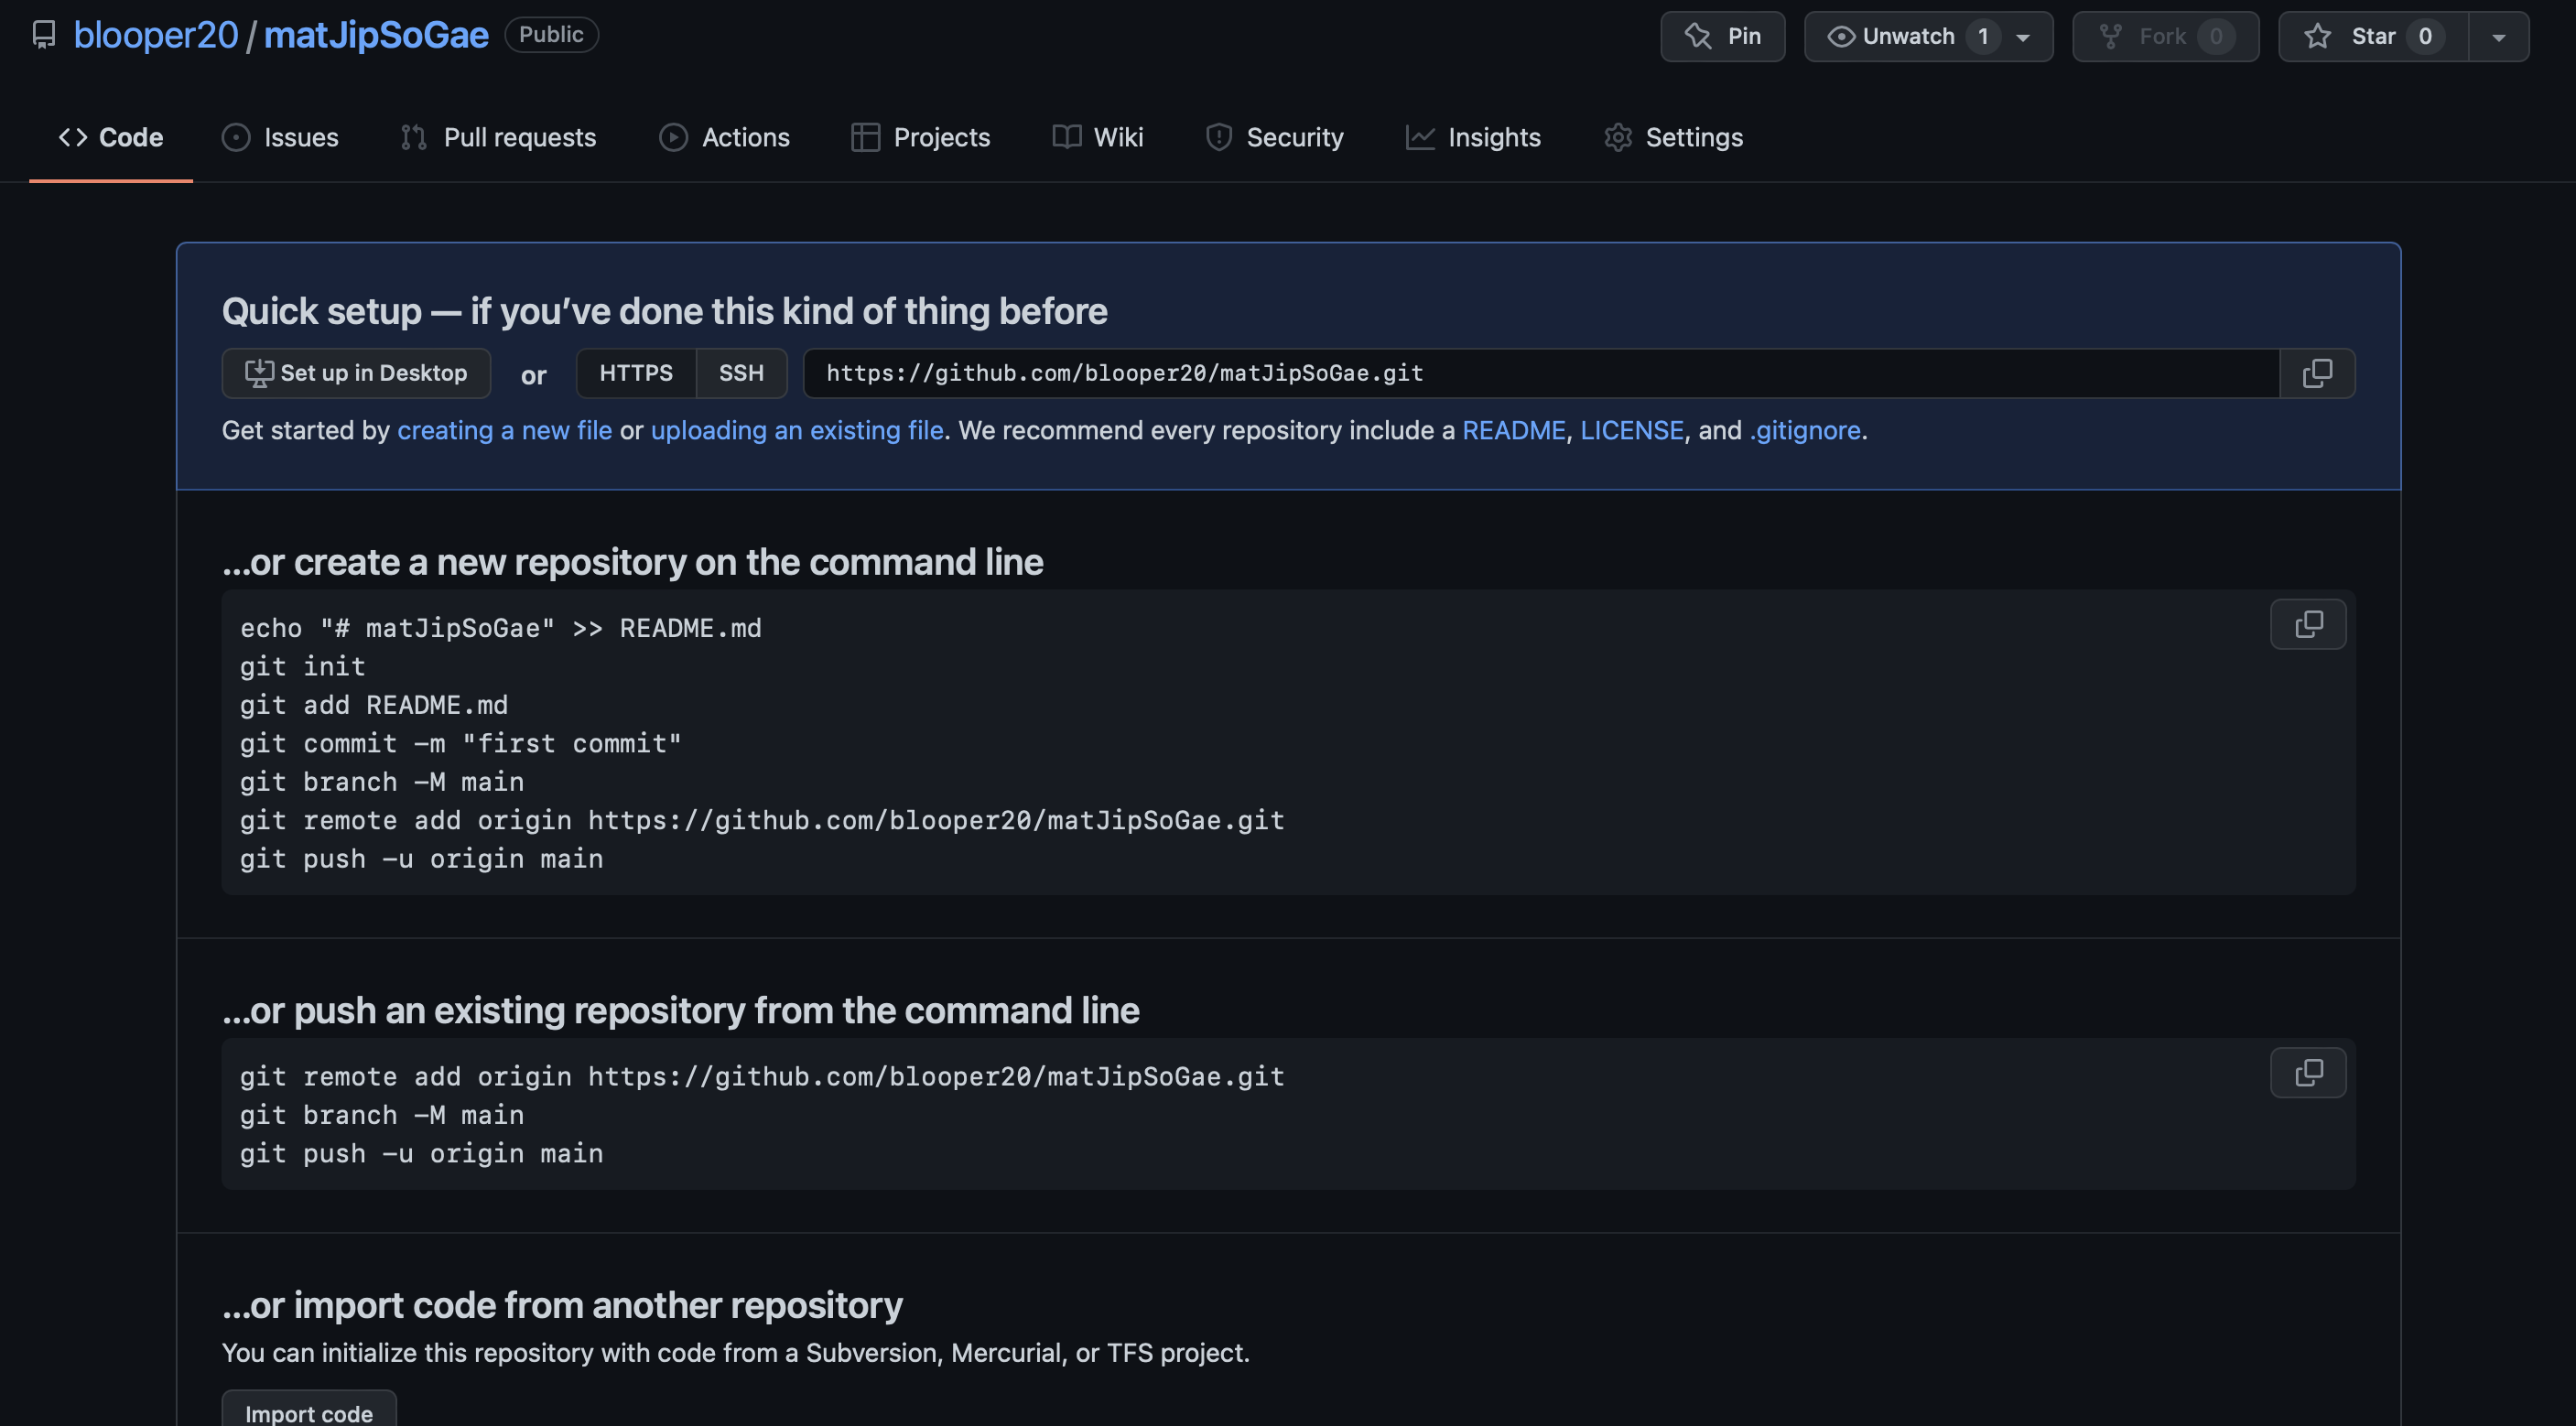Click the Unwatch count badge showing 1
The height and width of the screenshot is (1426, 2576).
tap(1982, 37)
